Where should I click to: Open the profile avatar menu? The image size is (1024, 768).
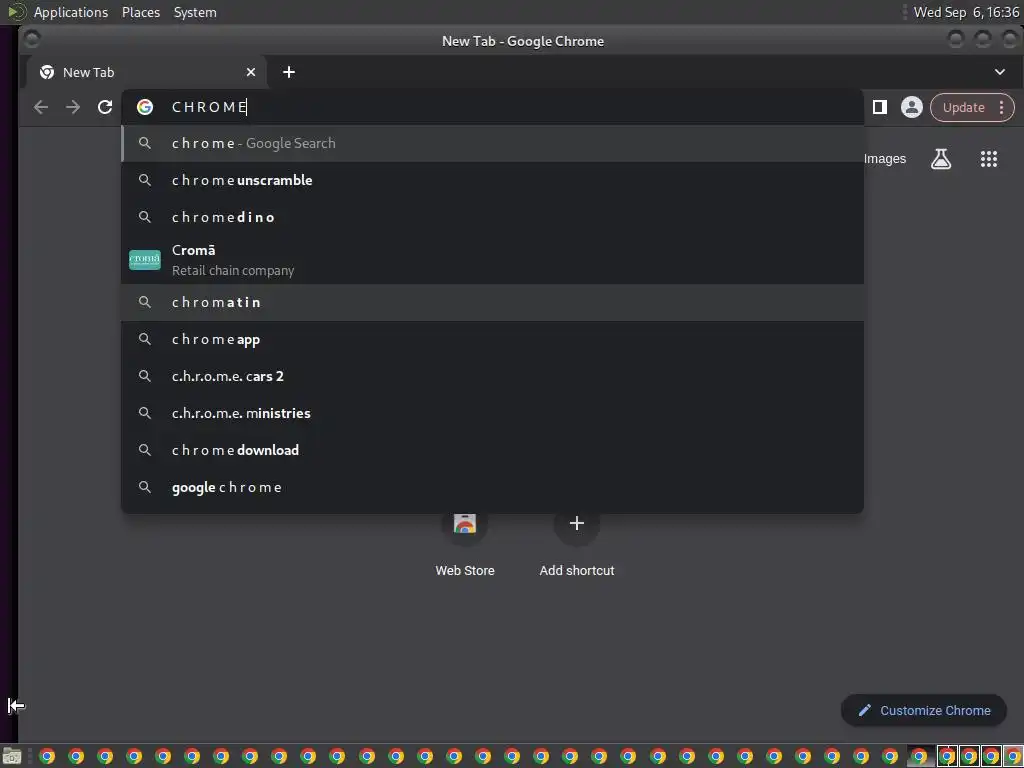911,107
